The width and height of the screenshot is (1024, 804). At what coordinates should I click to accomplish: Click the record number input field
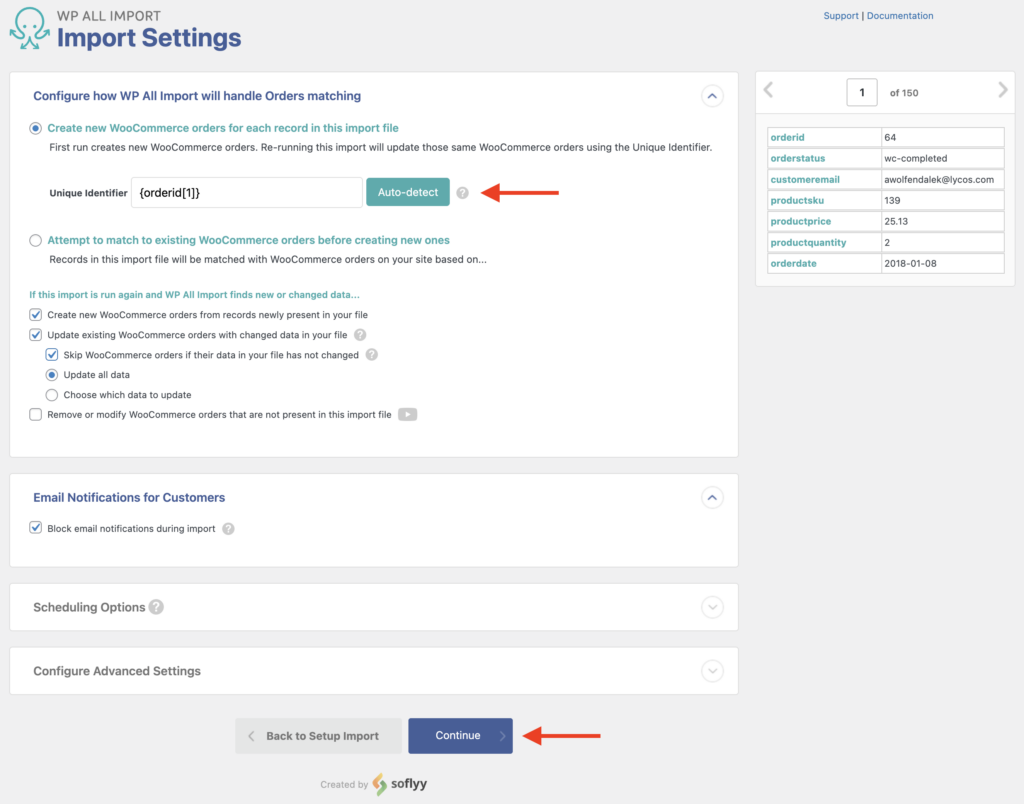point(861,91)
